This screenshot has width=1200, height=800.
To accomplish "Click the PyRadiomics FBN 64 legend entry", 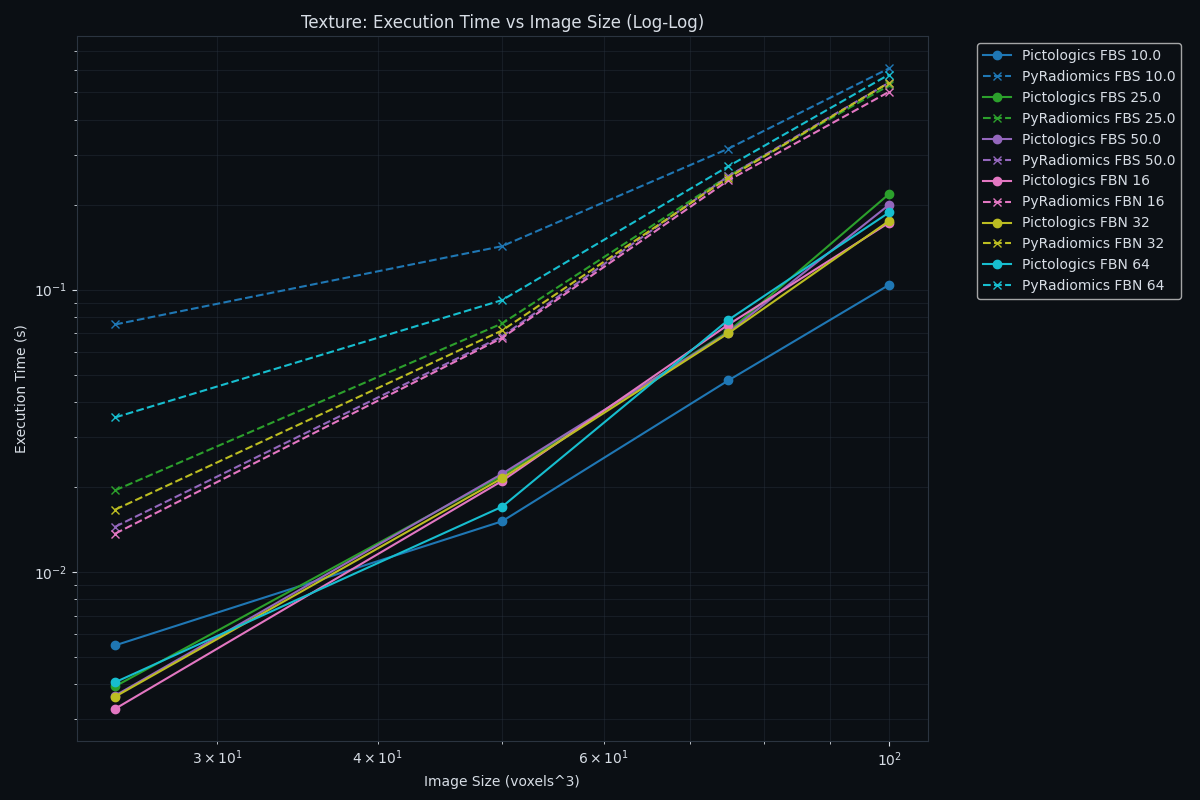I will coord(1092,286).
